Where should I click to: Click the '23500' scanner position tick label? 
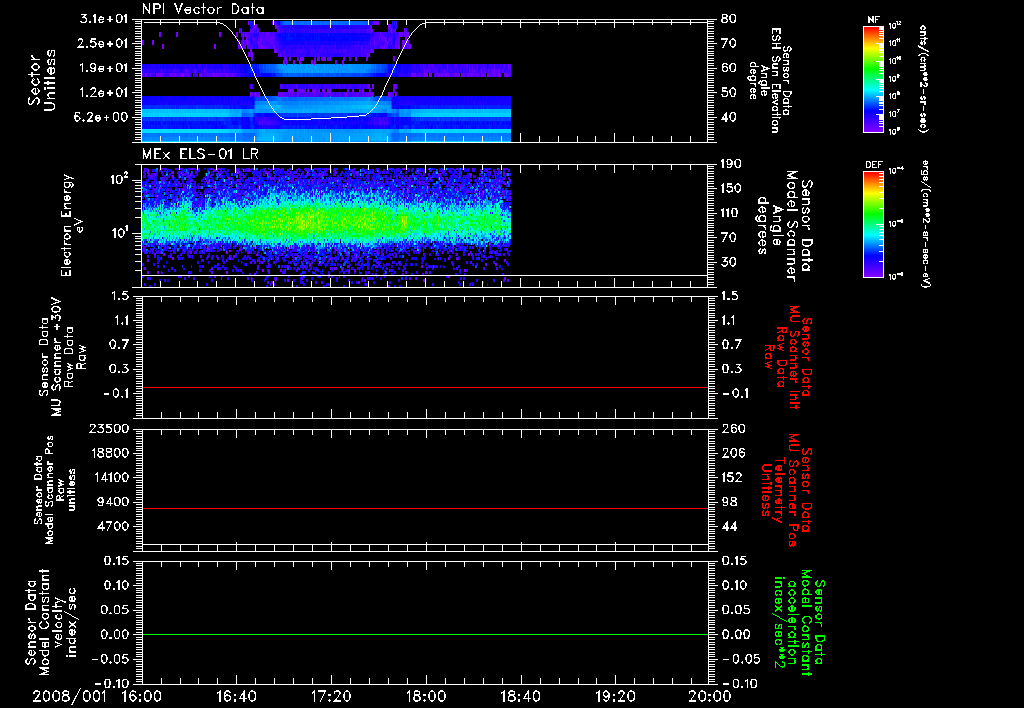(108, 429)
